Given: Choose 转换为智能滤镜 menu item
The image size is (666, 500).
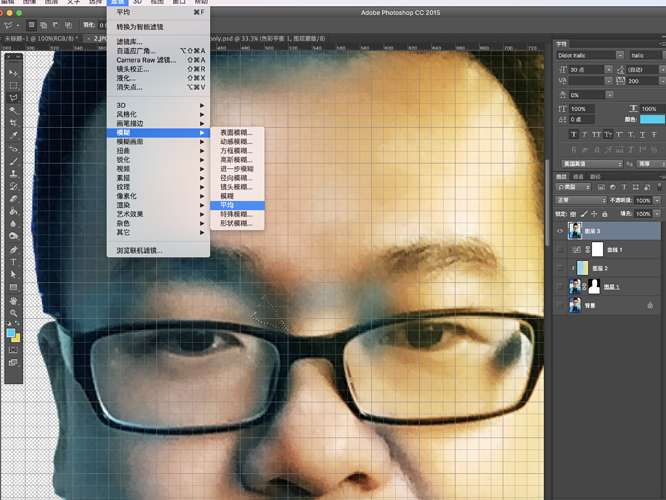Looking at the screenshot, I should click(x=158, y=27).
